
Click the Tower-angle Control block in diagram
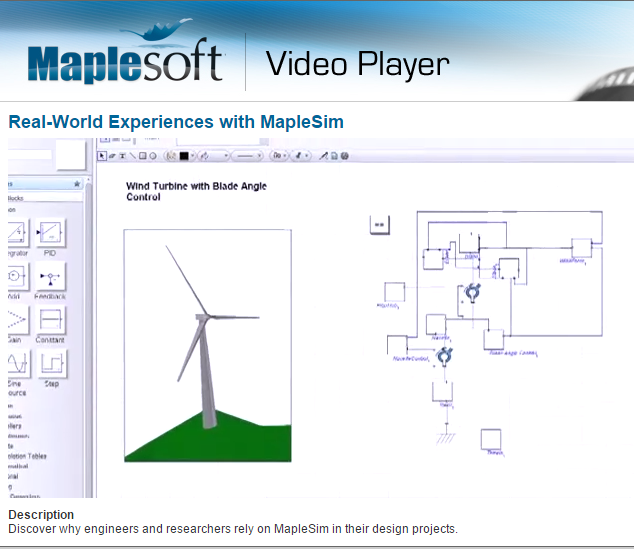494,338
